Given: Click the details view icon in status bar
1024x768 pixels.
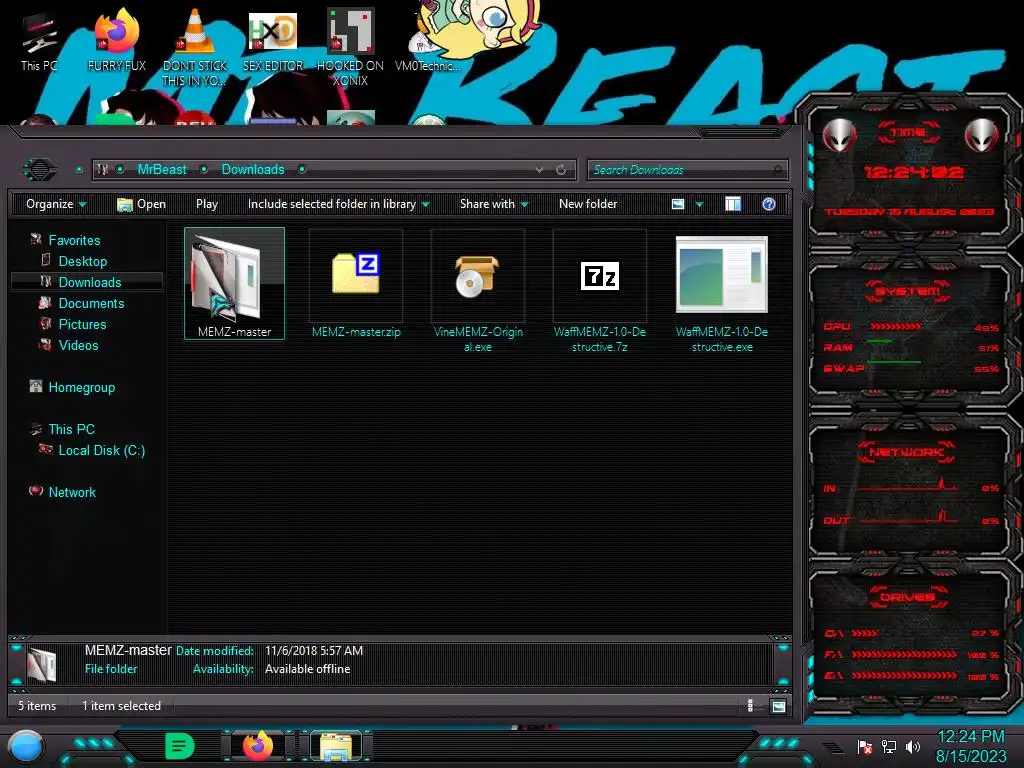Looking at the screenshot, I should pos(750,705).
